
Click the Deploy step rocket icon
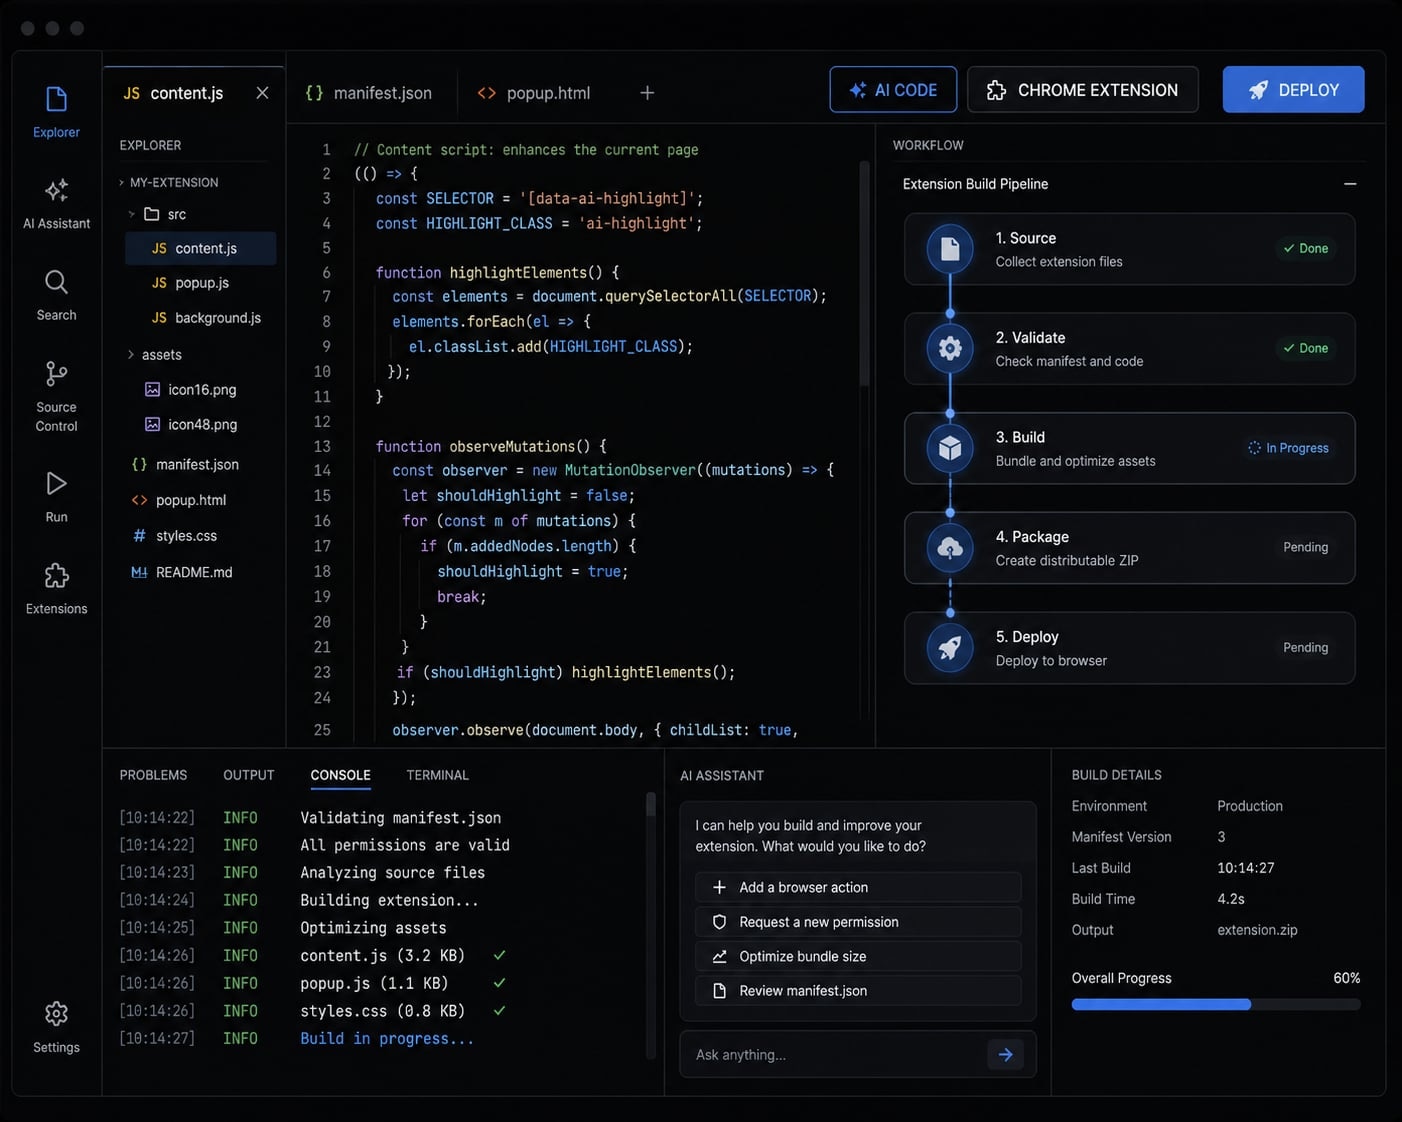(x=950, y=648)
